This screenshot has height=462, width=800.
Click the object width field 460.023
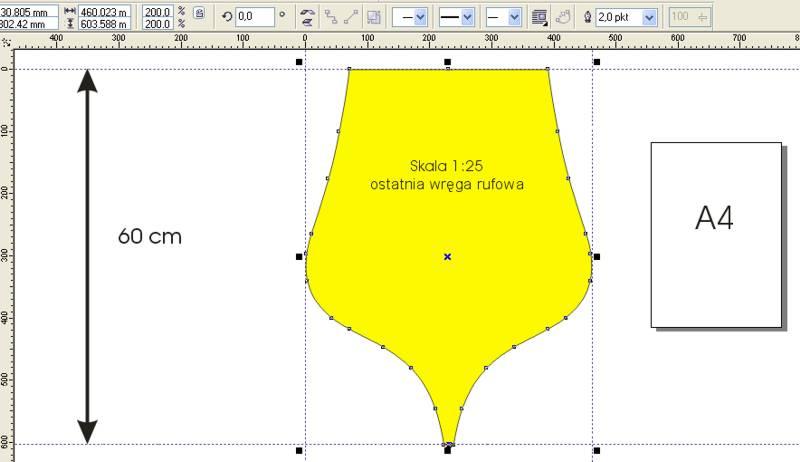click(x=105, y=11)
